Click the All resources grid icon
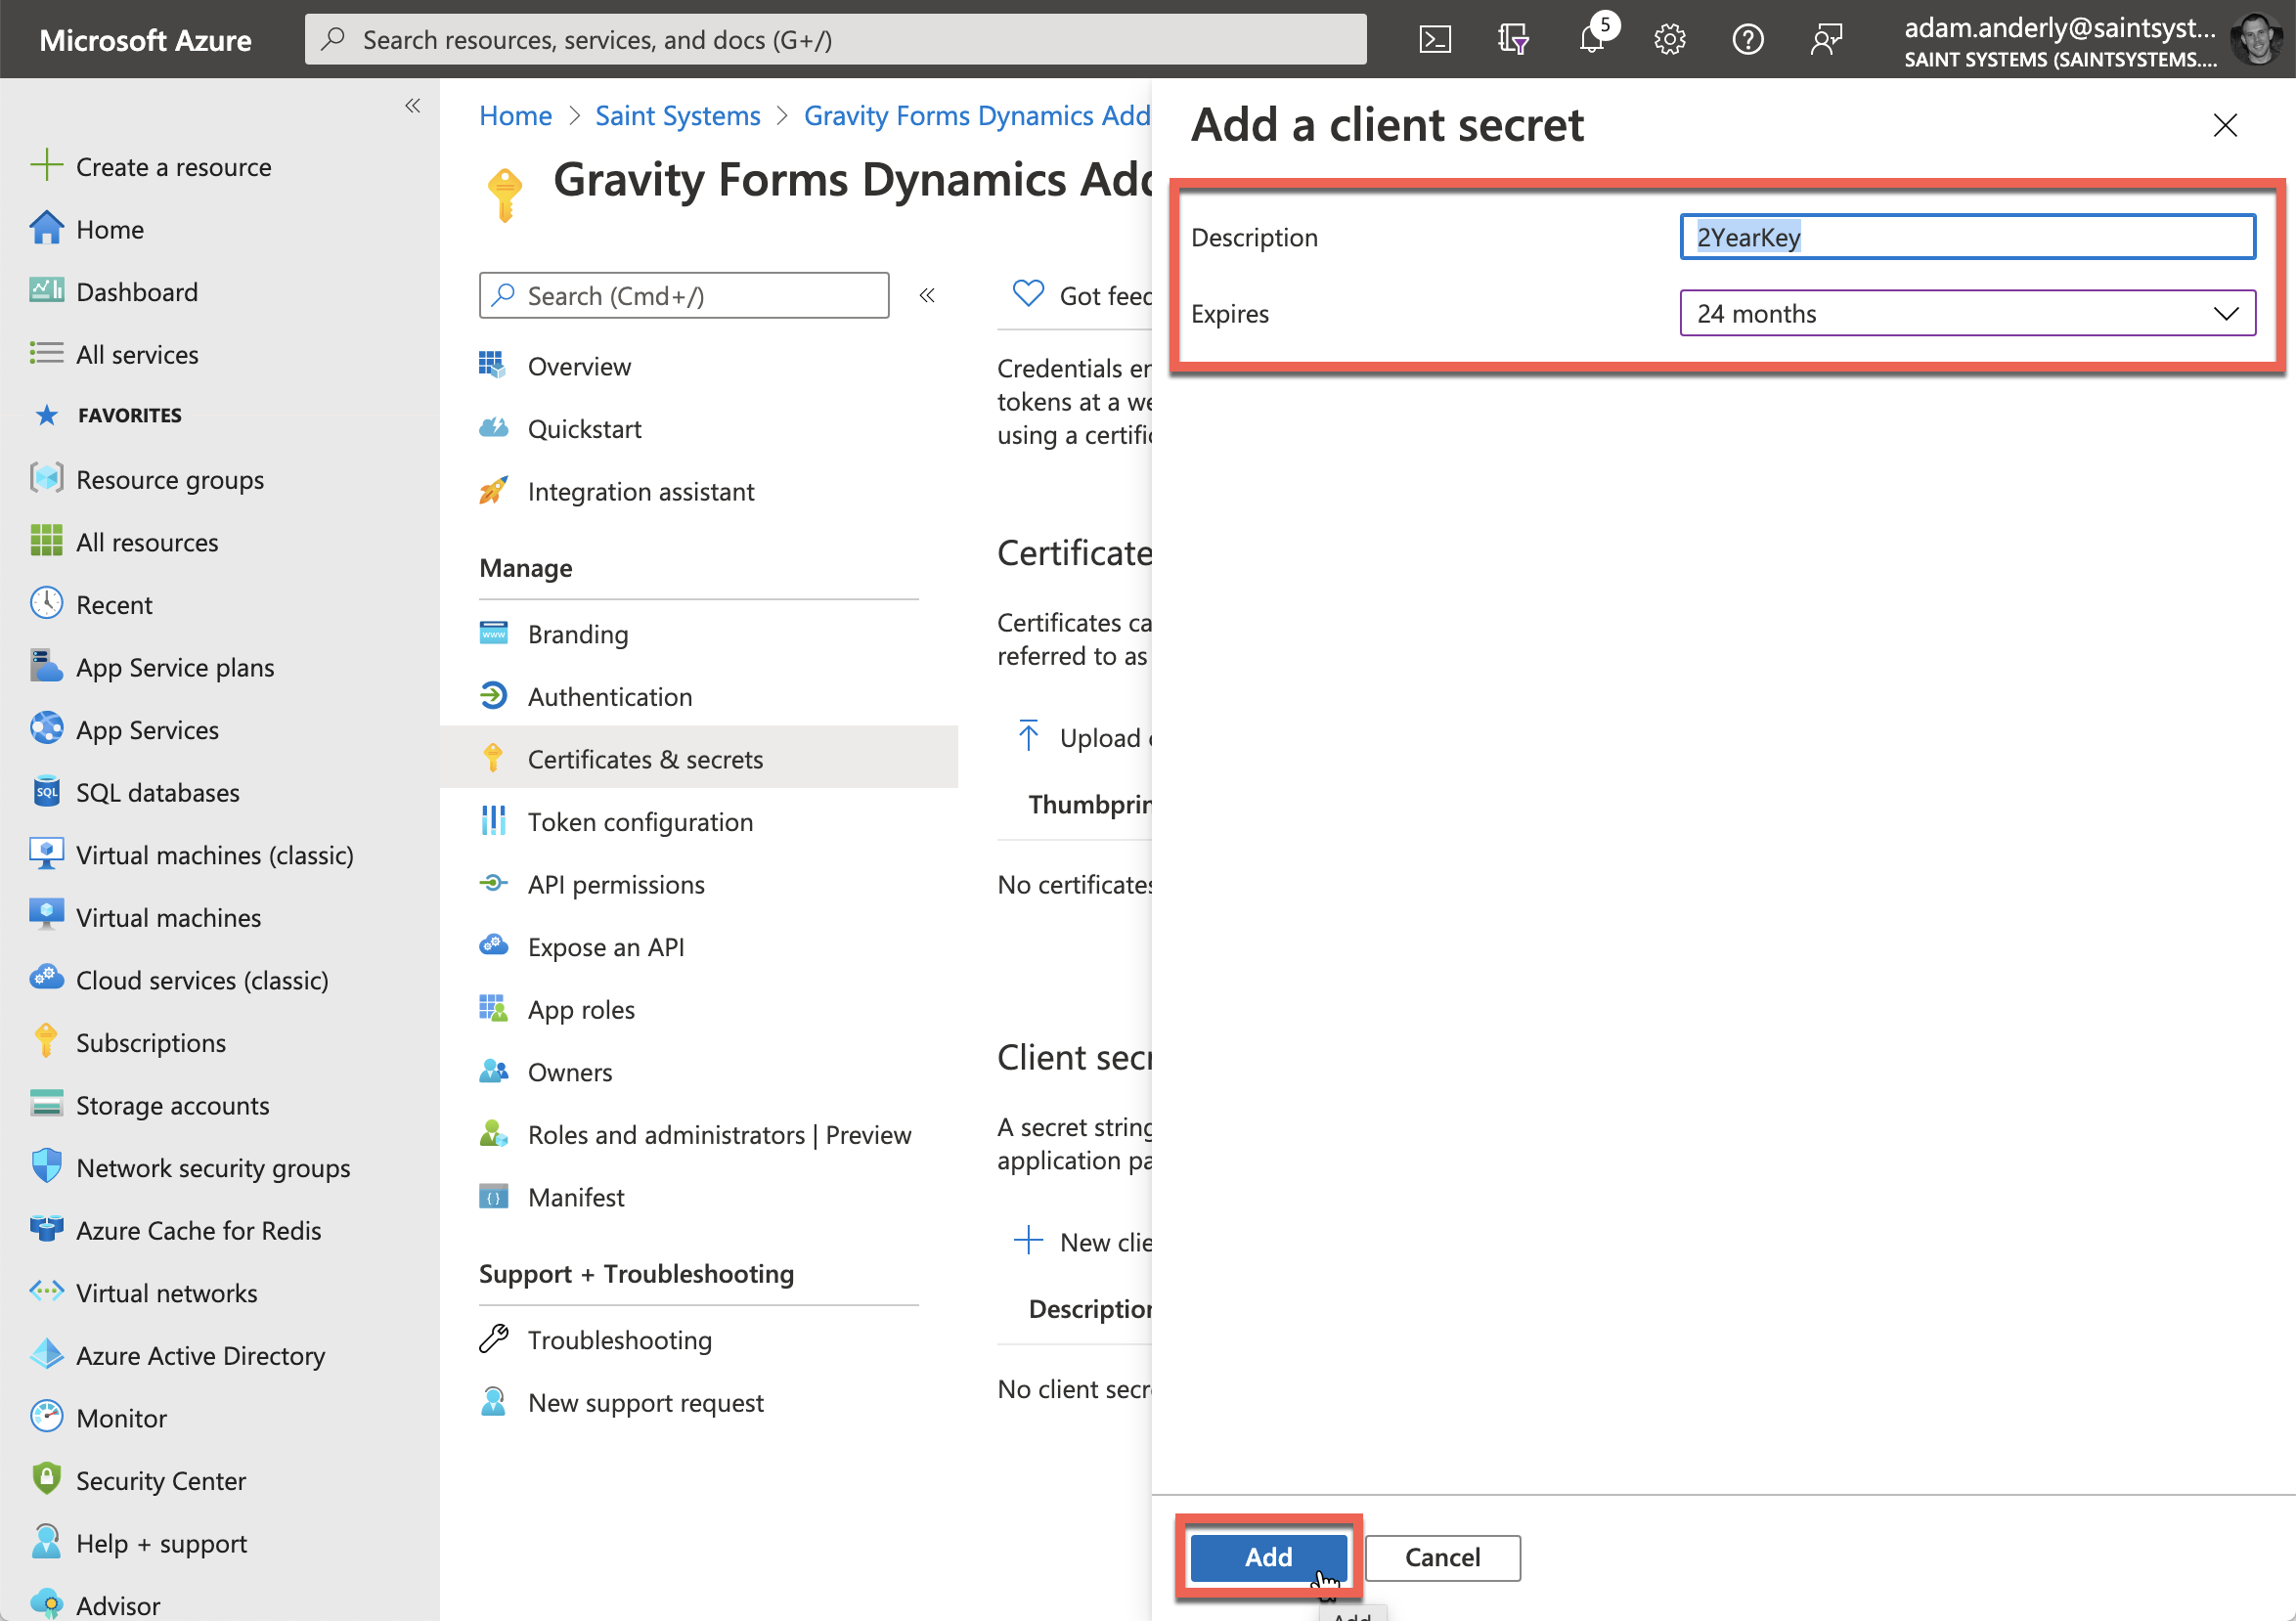This screenshot has width=2296, height=1621. [46, 541]
